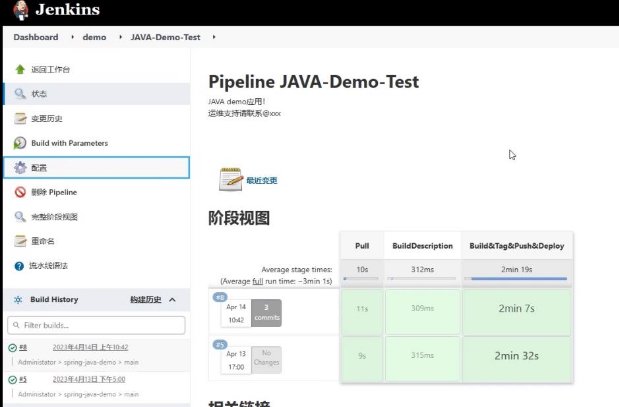Open the Dashboard breadcrumb

(36, 37)
